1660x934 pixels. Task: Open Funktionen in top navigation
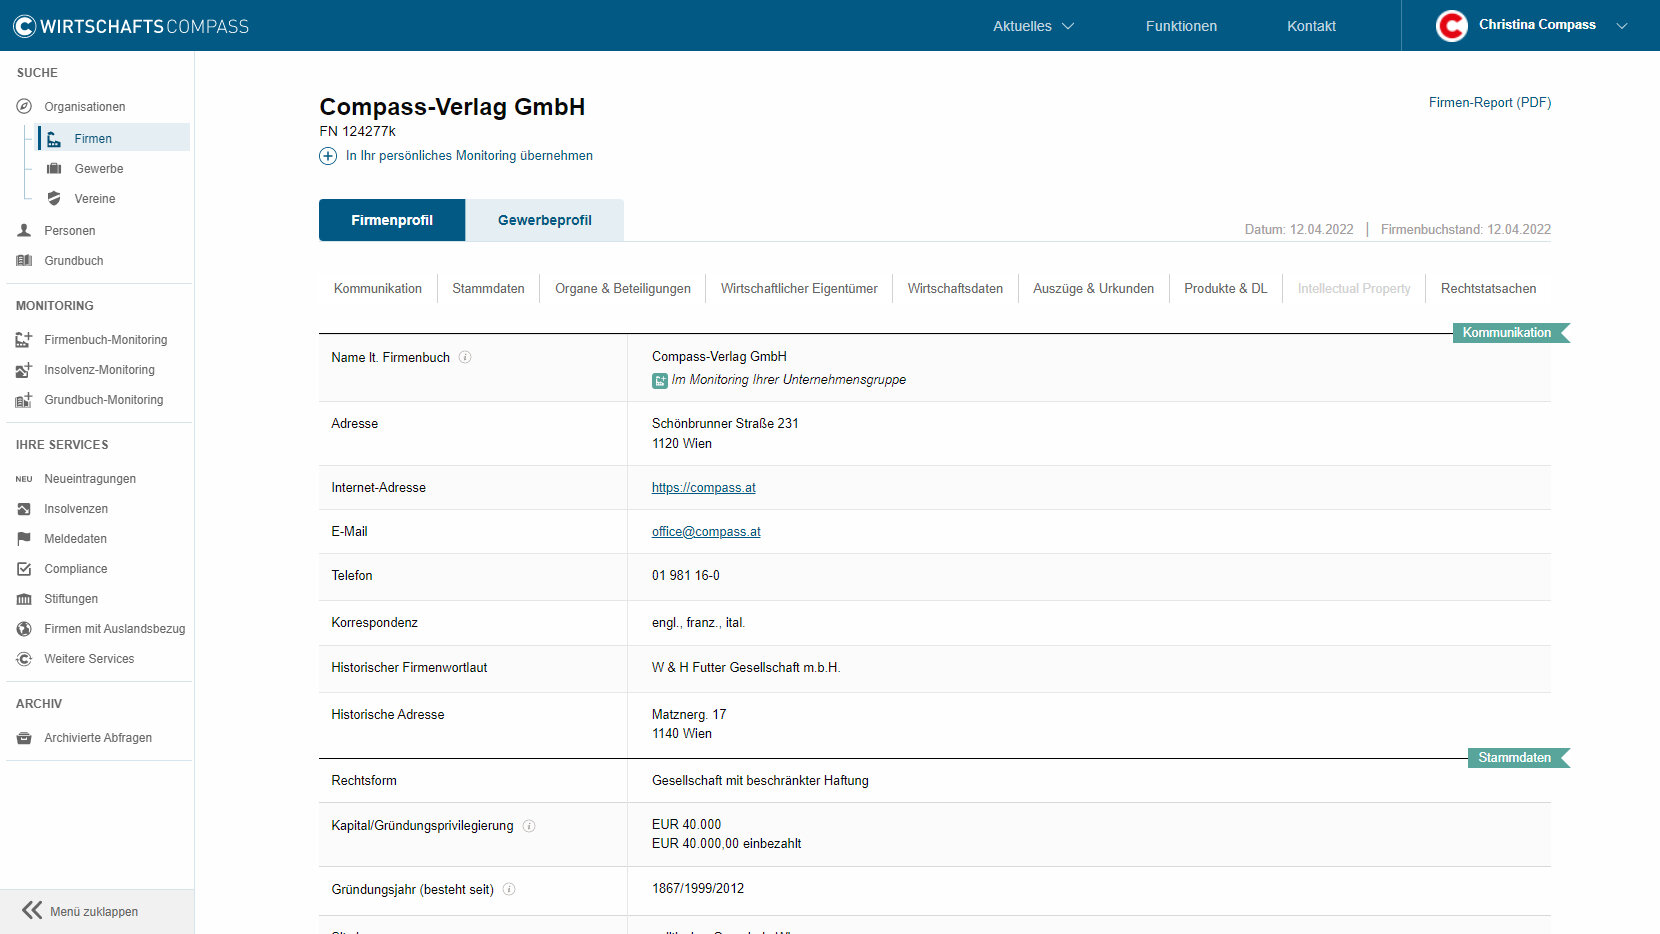(x=1181, y=26)
